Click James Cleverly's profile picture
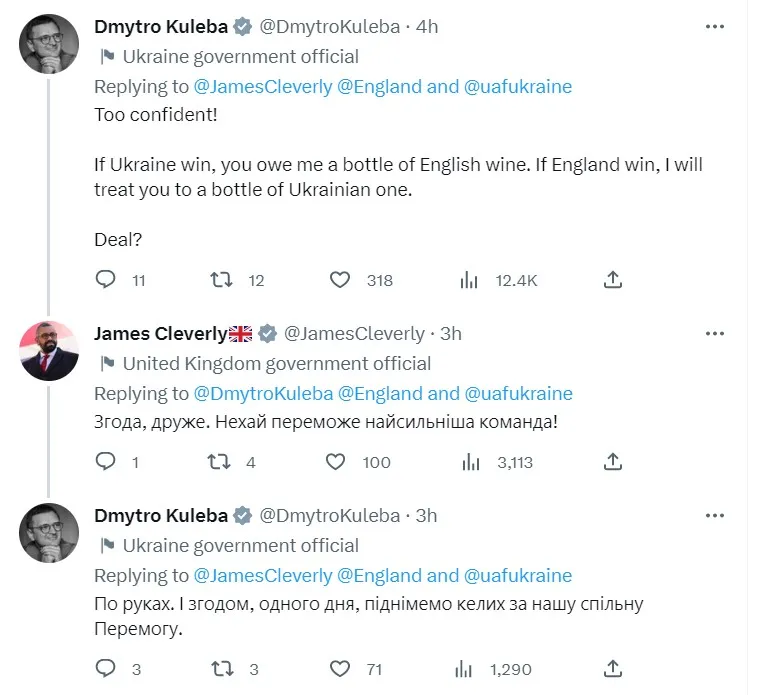 tap(50, 350)
